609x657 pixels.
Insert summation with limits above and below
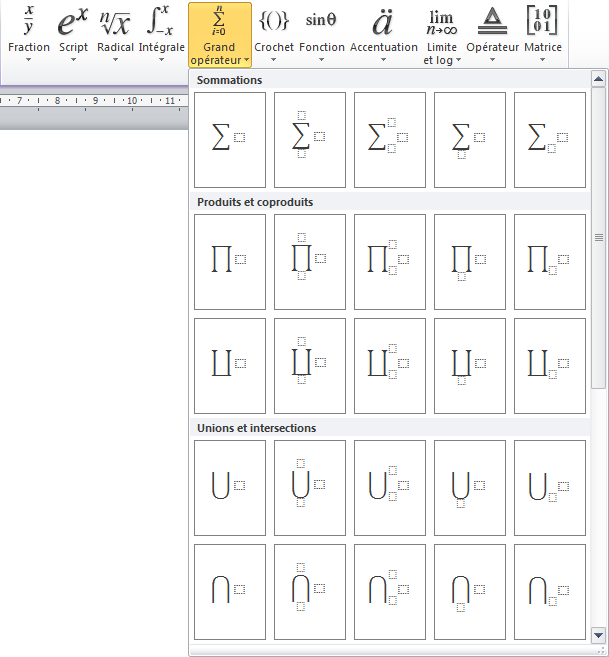point(310,140)
